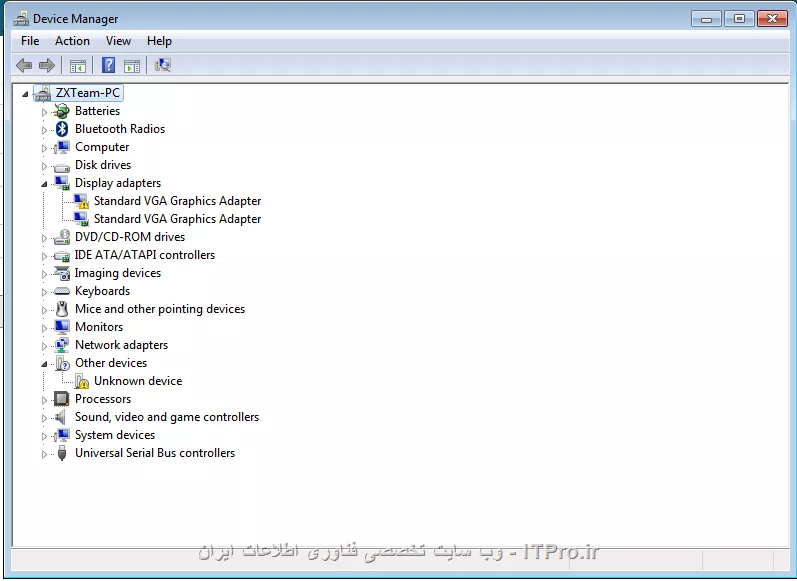Expand the Computer category arrow
Viewport: 797px width, 581px height.
pos(44,148)
